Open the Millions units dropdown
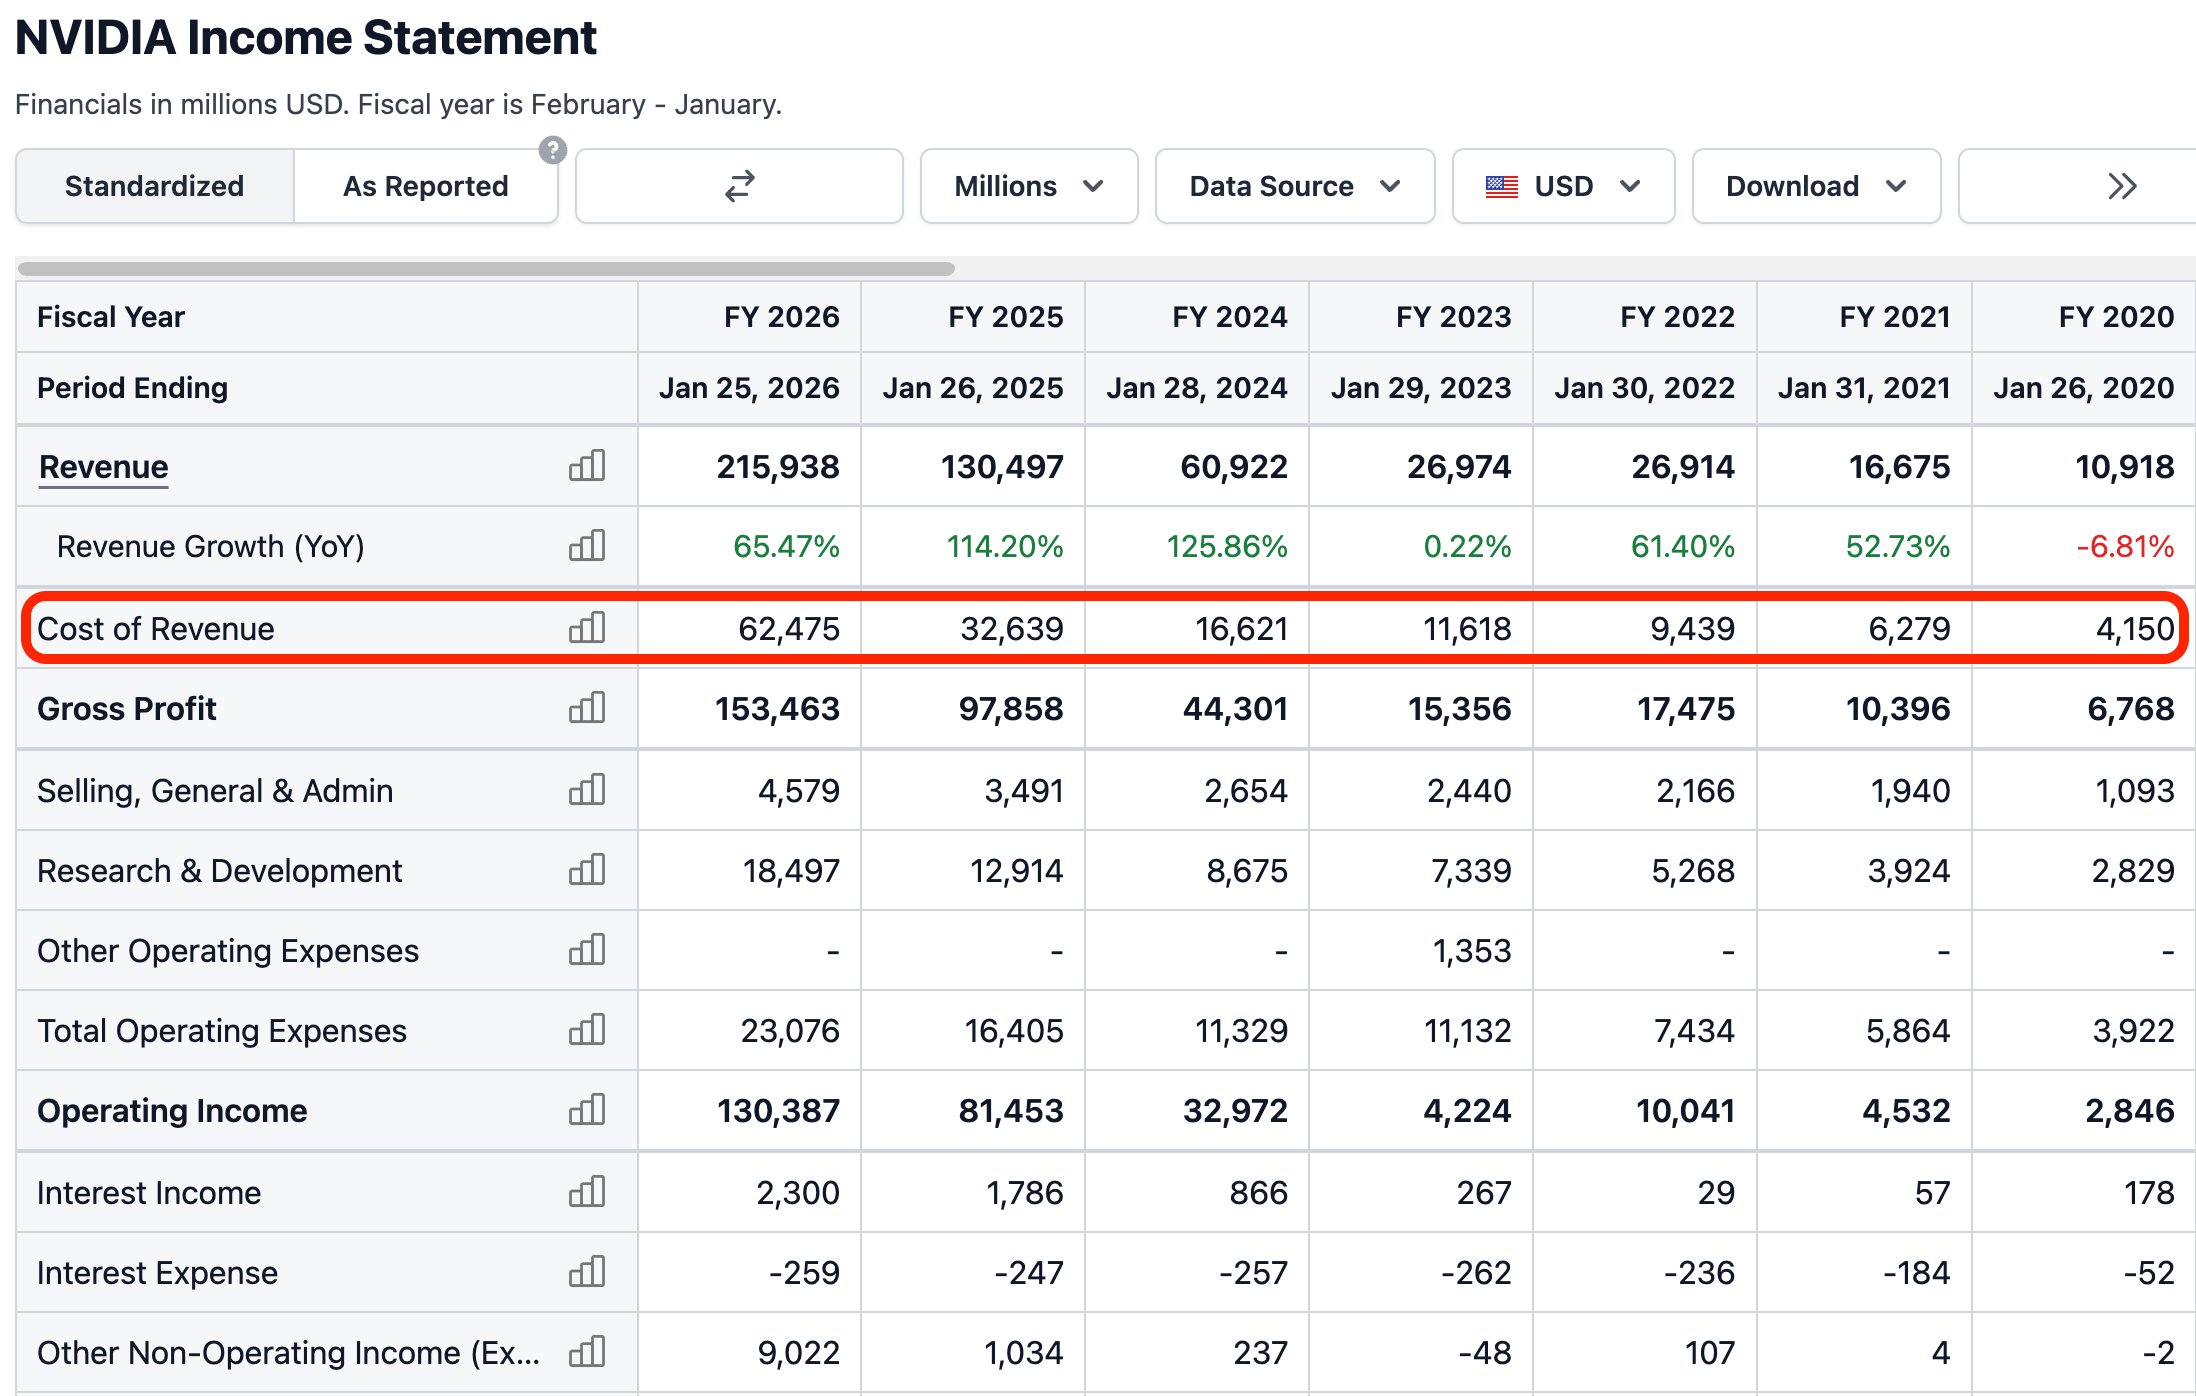This screenshot has width=2196, height=1396. tap(1029, 186)
